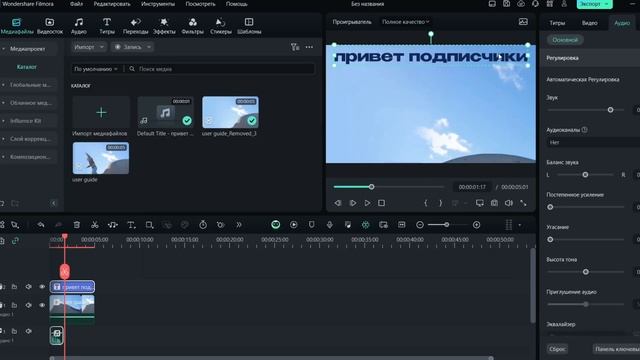The image size is (640, 360).
Task: Click the microphone voiceover icon
Action: coord(330,225)
